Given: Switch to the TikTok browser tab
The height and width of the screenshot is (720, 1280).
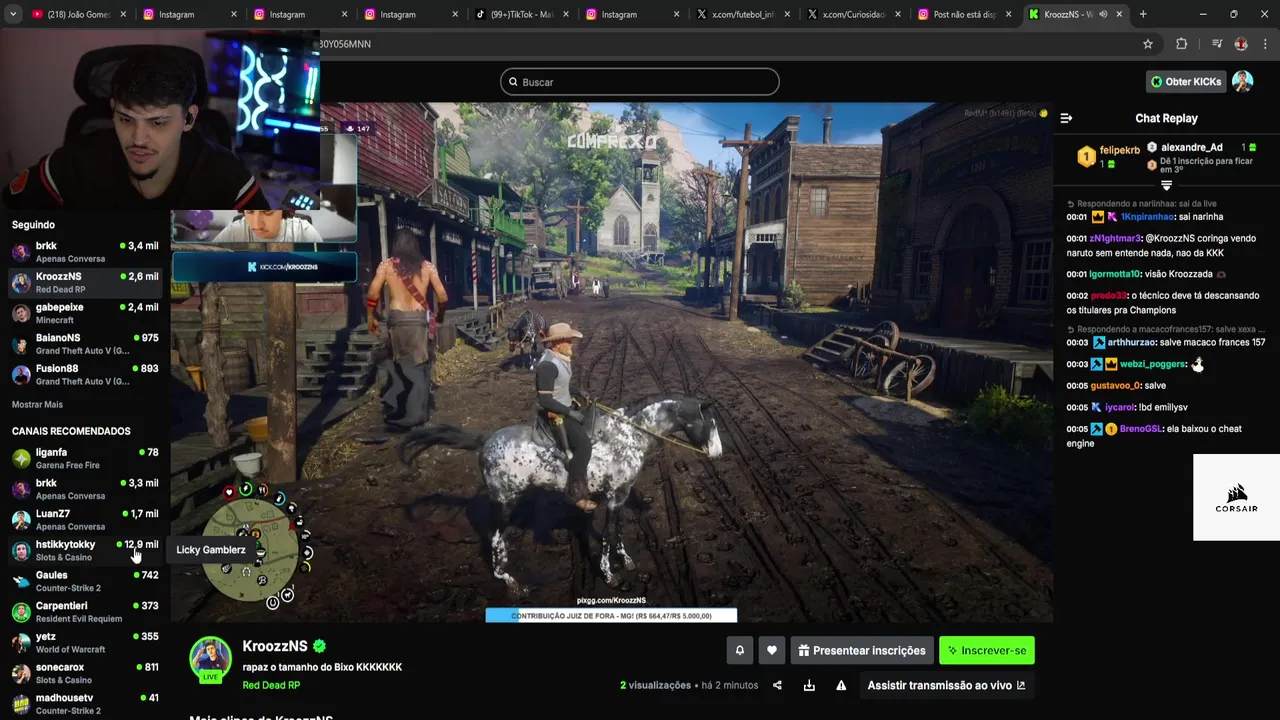Looking at the screenshot, I should 522,14.
